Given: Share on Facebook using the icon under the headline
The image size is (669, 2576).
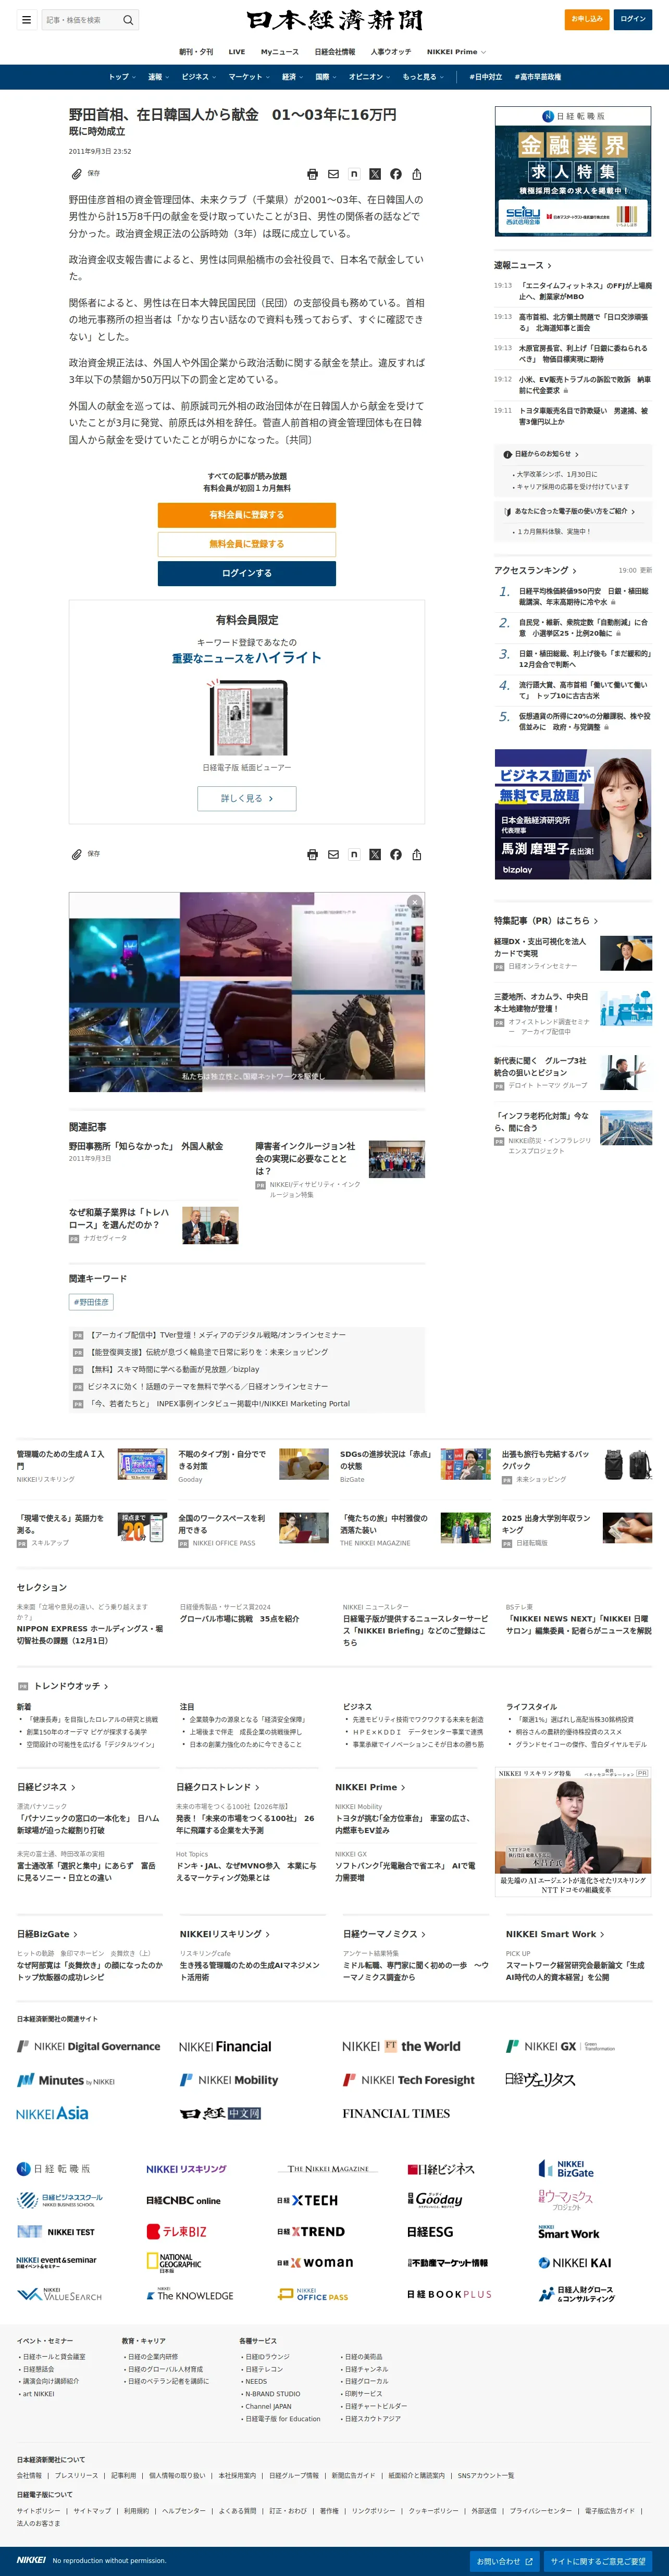Looking at the screenshot, I should pos(396,174).
